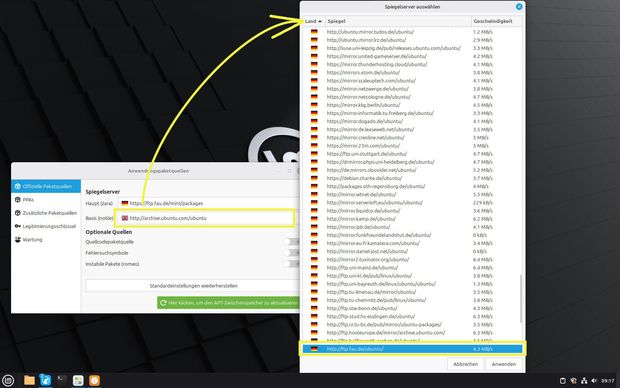620x388 pixels.
Task: Open the Legitimierungsschlüssel section
Action: click(46, 226)
